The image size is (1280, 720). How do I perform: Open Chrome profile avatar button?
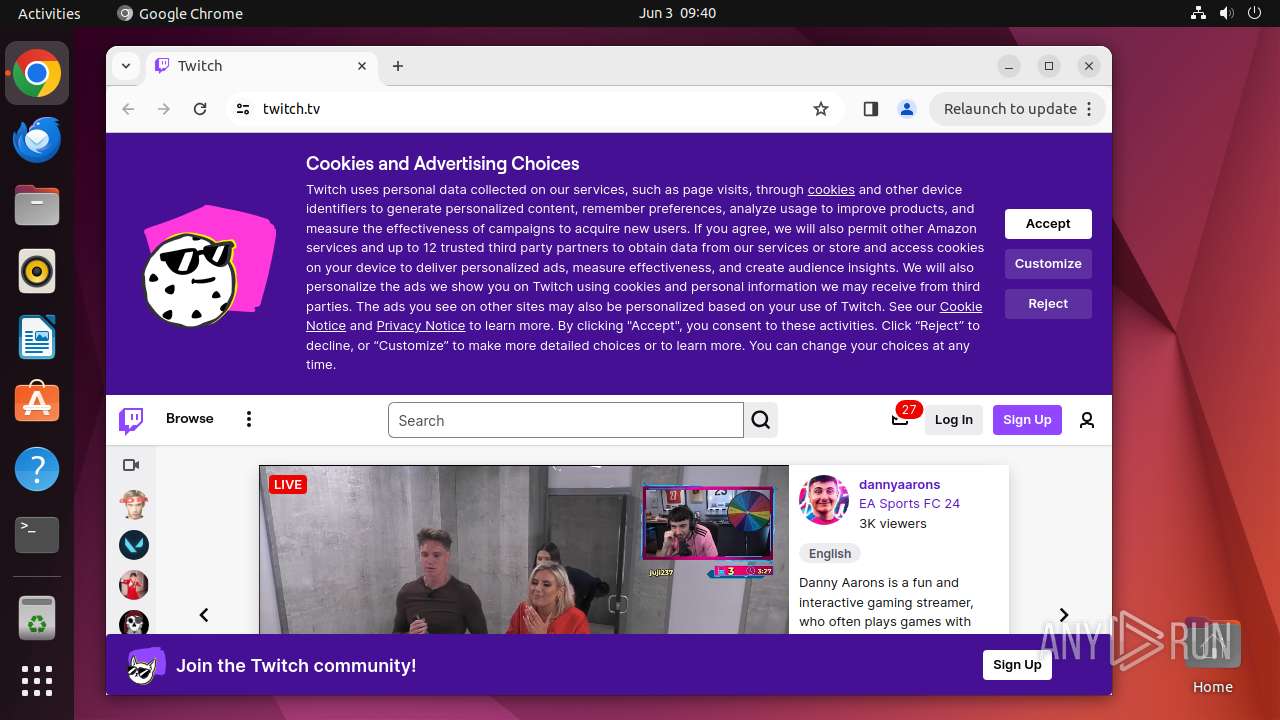907,109
